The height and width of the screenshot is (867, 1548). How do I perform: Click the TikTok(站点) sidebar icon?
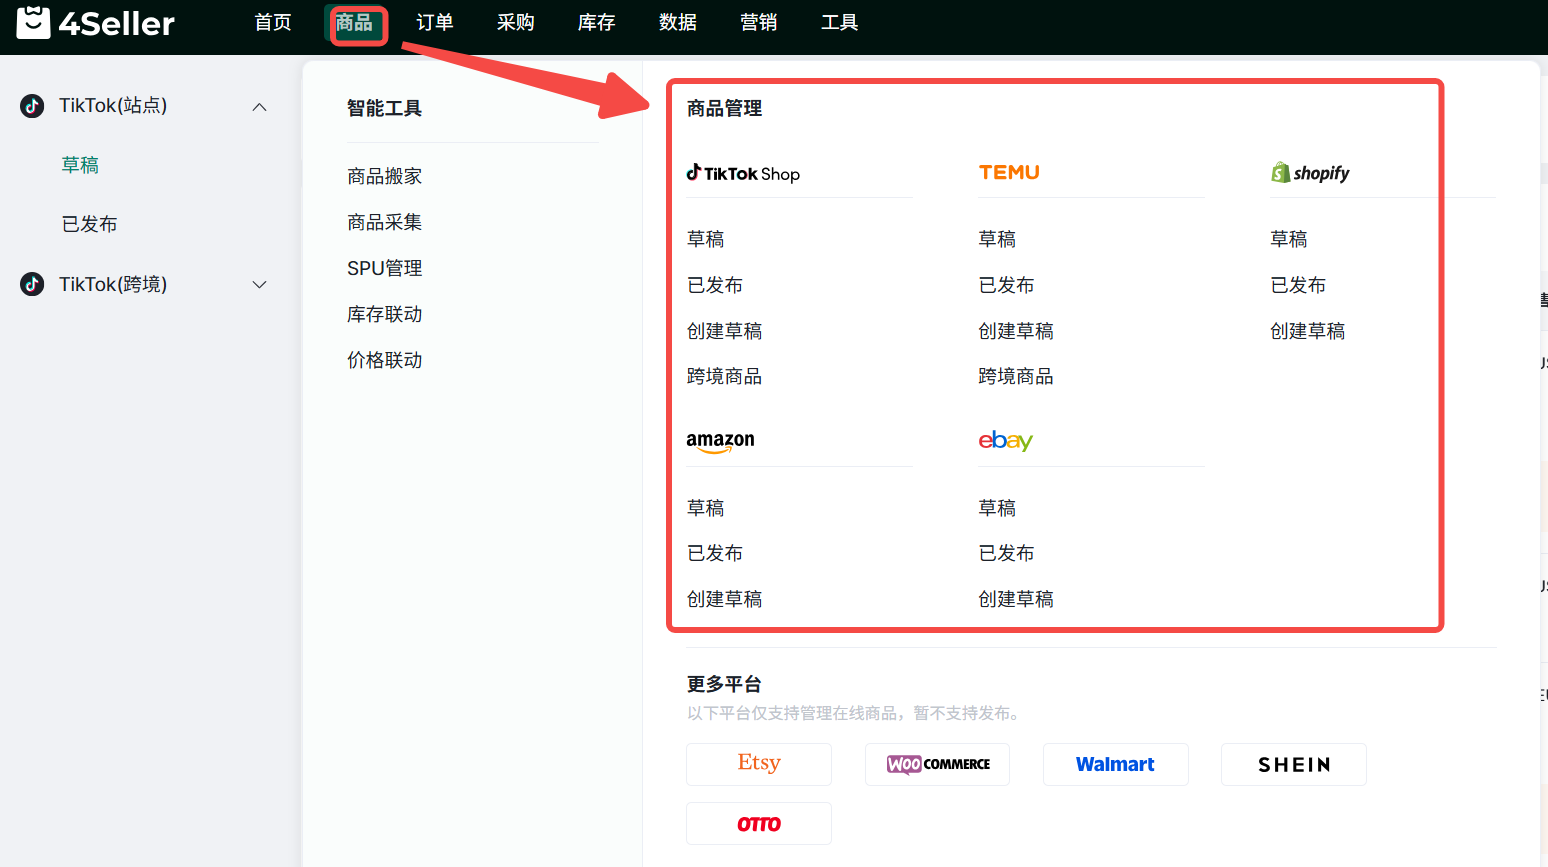[x=32, y=106]
